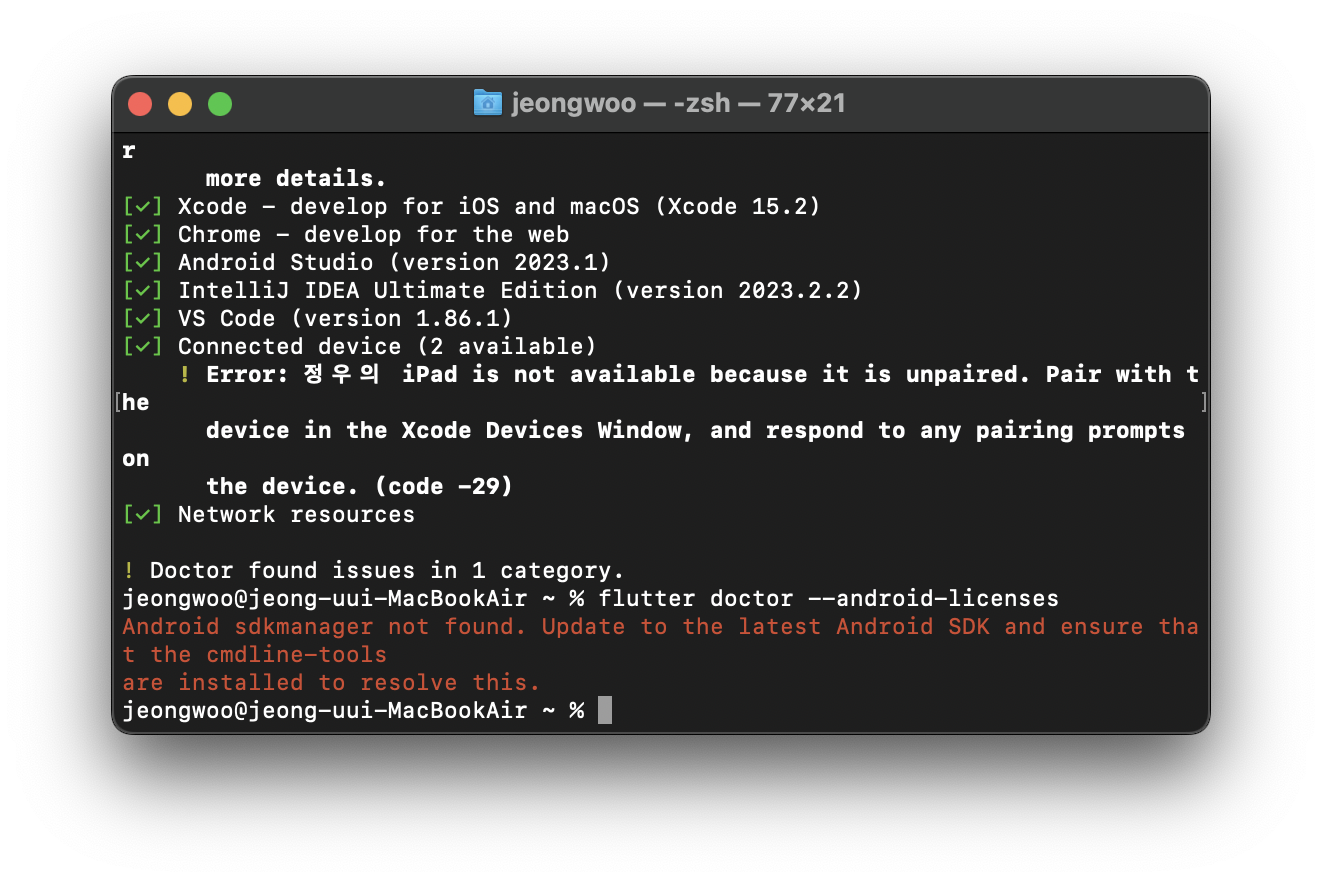The width and height of the screenshot is (1322, 882).
Task: Click the checkmark beside Android Studio
Action: [x=142, y=263]
